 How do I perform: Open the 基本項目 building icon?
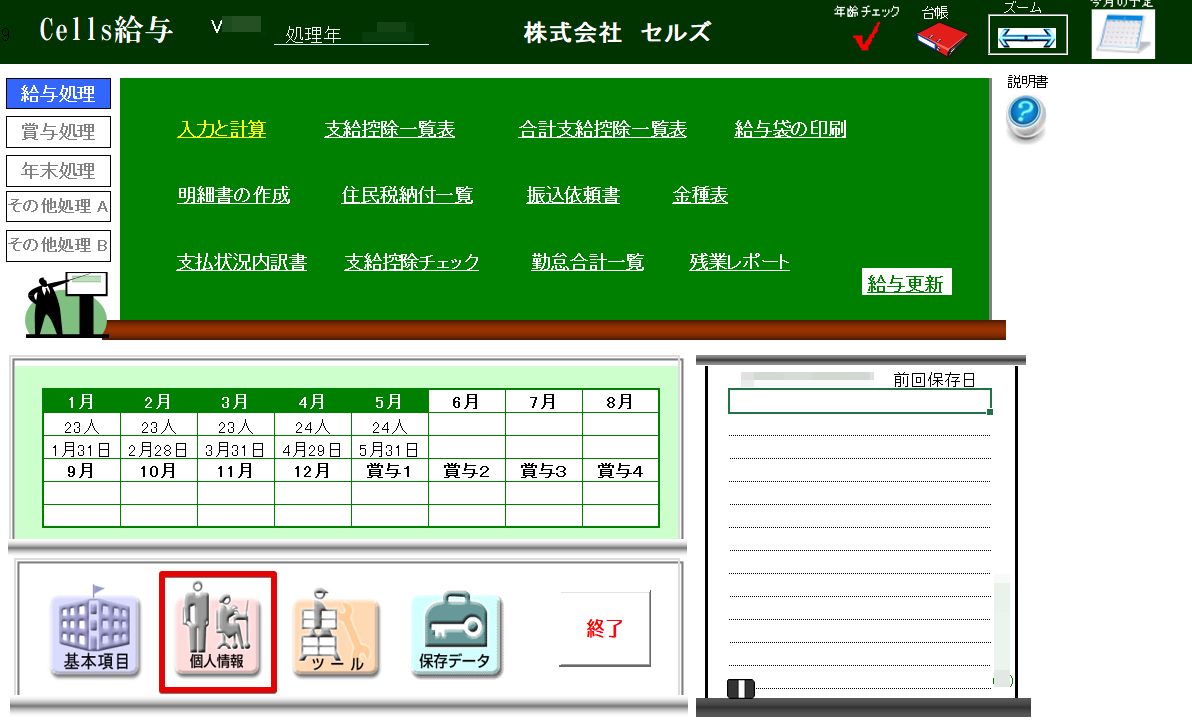point(95,634)
